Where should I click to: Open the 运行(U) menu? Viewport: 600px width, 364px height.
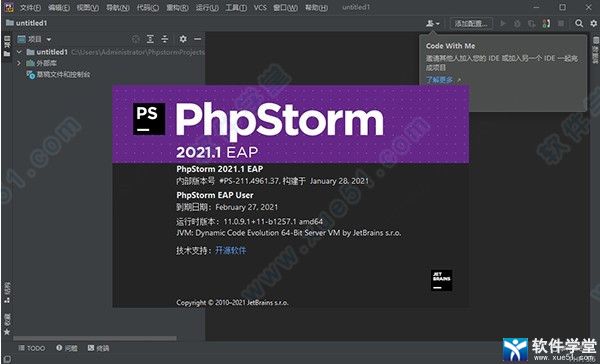[207, 8]
